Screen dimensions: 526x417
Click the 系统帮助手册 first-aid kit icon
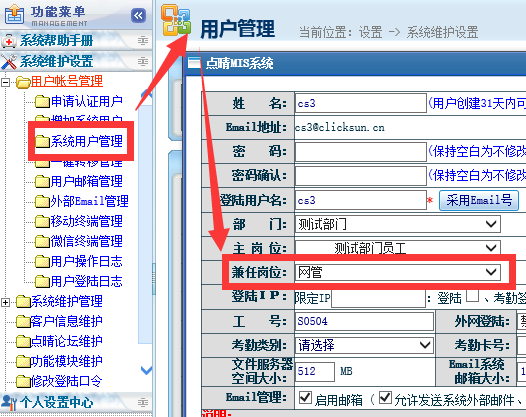(9, 41)
